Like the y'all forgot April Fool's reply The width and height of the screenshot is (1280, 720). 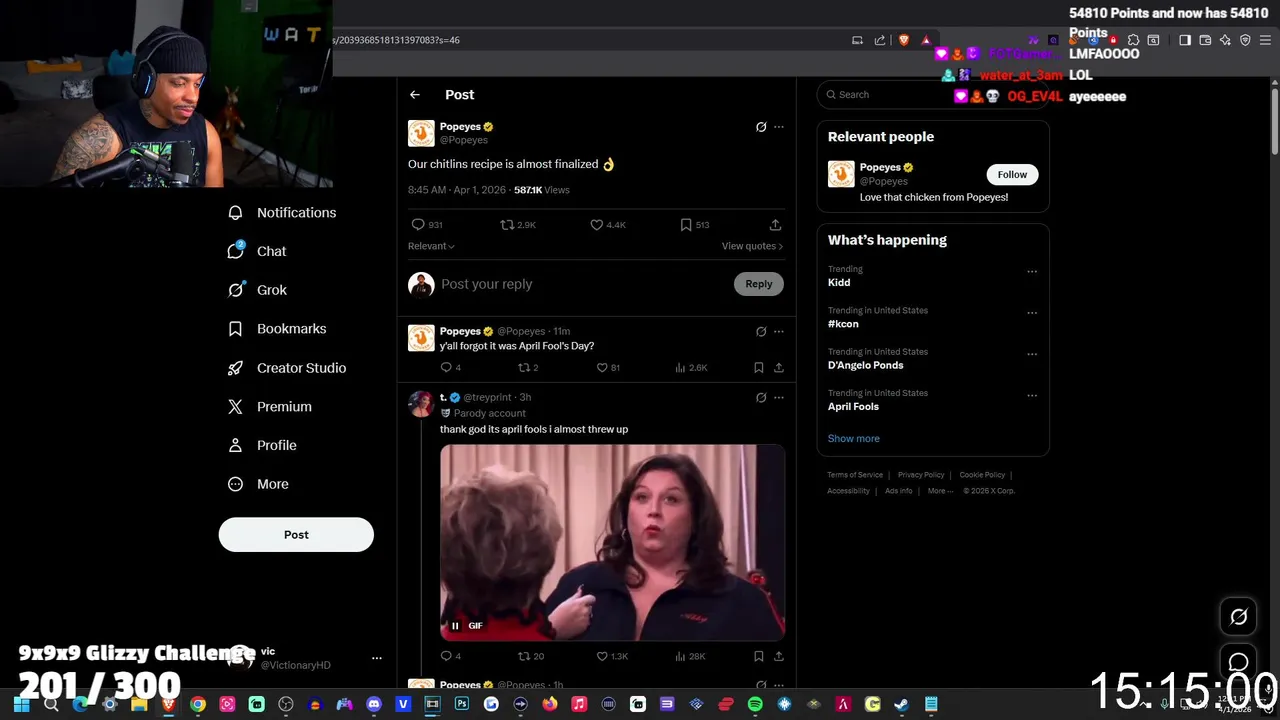coord(608,368)
